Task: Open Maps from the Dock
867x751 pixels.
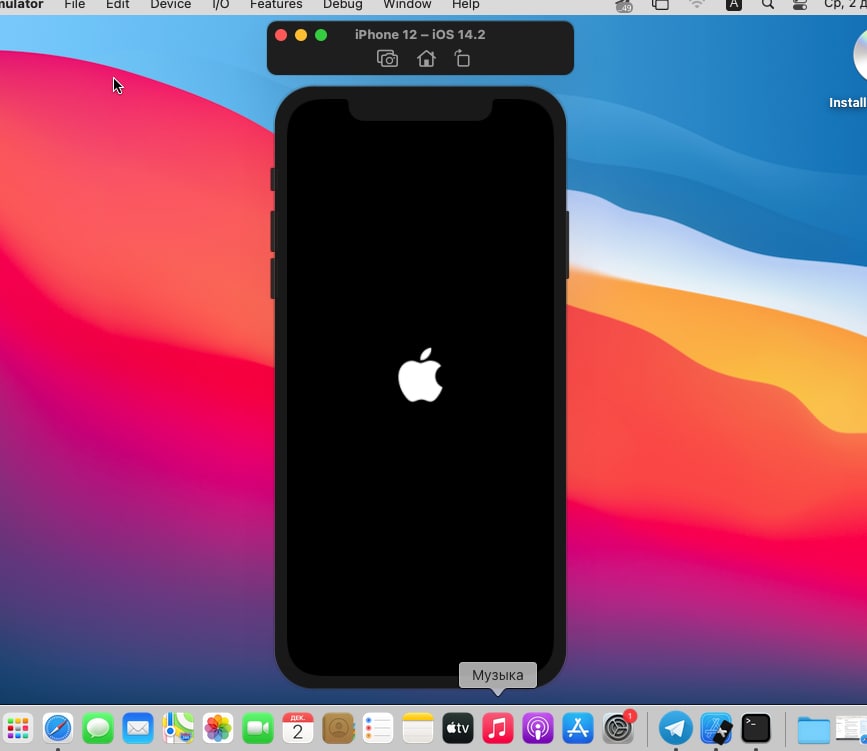Action: pyautogui.click(x=178, y=728)
